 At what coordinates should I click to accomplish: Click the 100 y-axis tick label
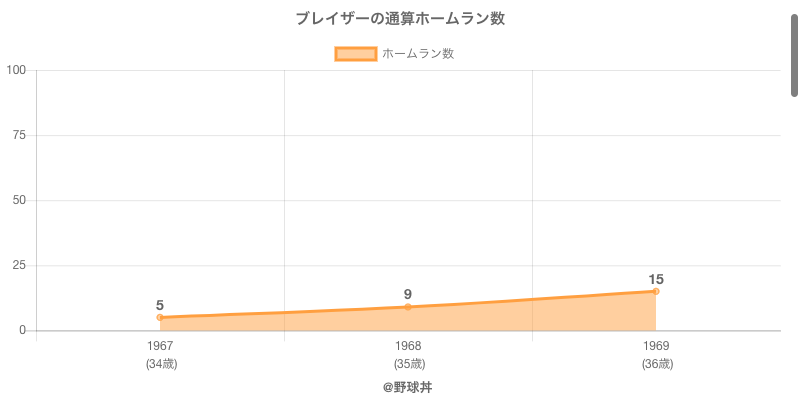pyautogui.click(x=16, y=70)
